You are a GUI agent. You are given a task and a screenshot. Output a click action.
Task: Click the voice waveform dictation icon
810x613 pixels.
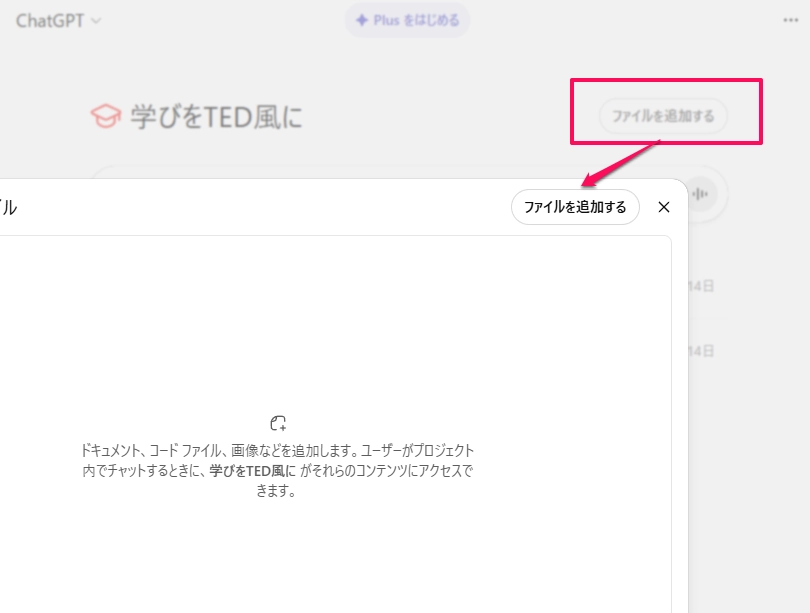699,195
